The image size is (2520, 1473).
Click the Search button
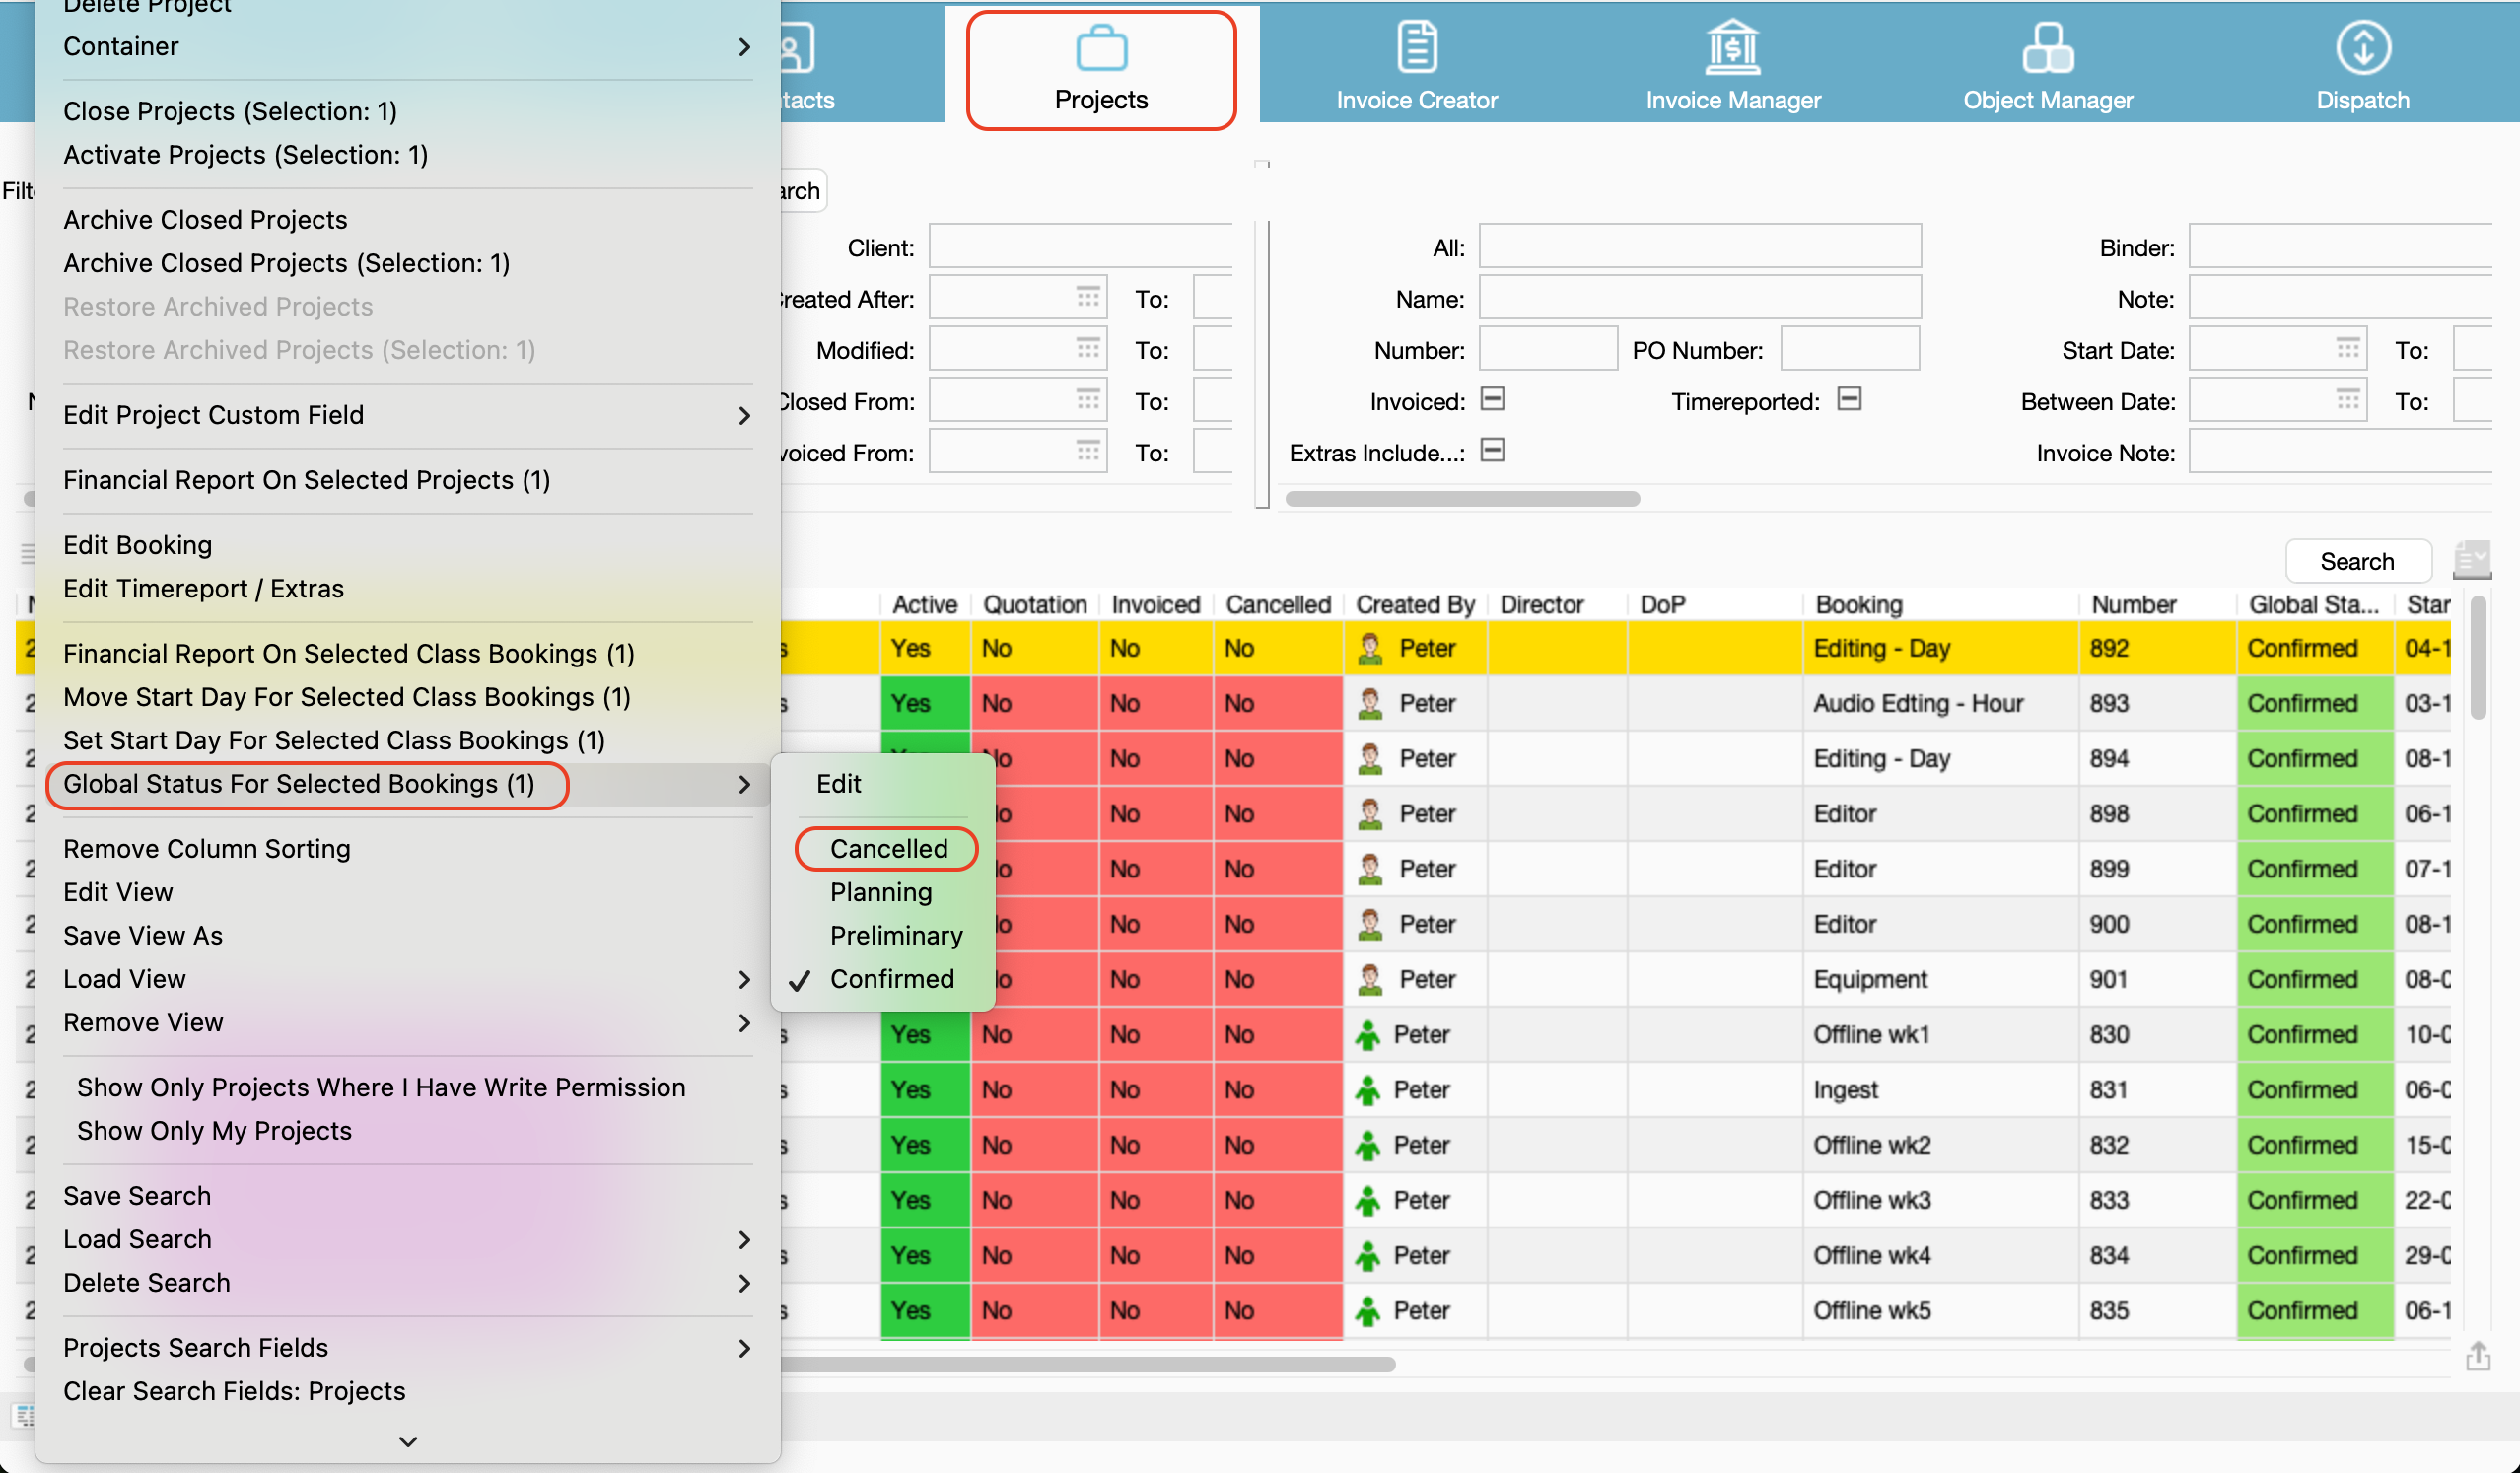pyautogui.click(x=2356, y=561)
